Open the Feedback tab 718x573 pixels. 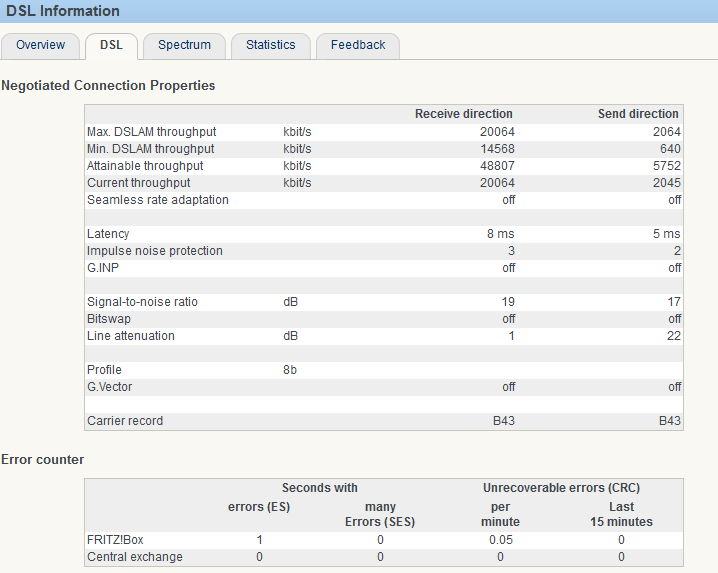tap(358, 45)
